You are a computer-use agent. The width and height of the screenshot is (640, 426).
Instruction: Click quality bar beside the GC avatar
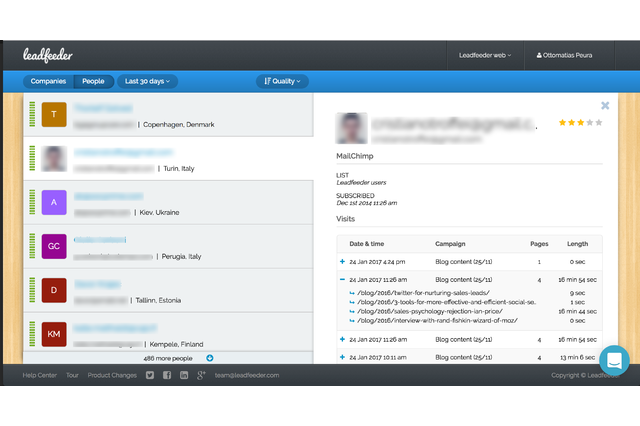pos(32,246)
